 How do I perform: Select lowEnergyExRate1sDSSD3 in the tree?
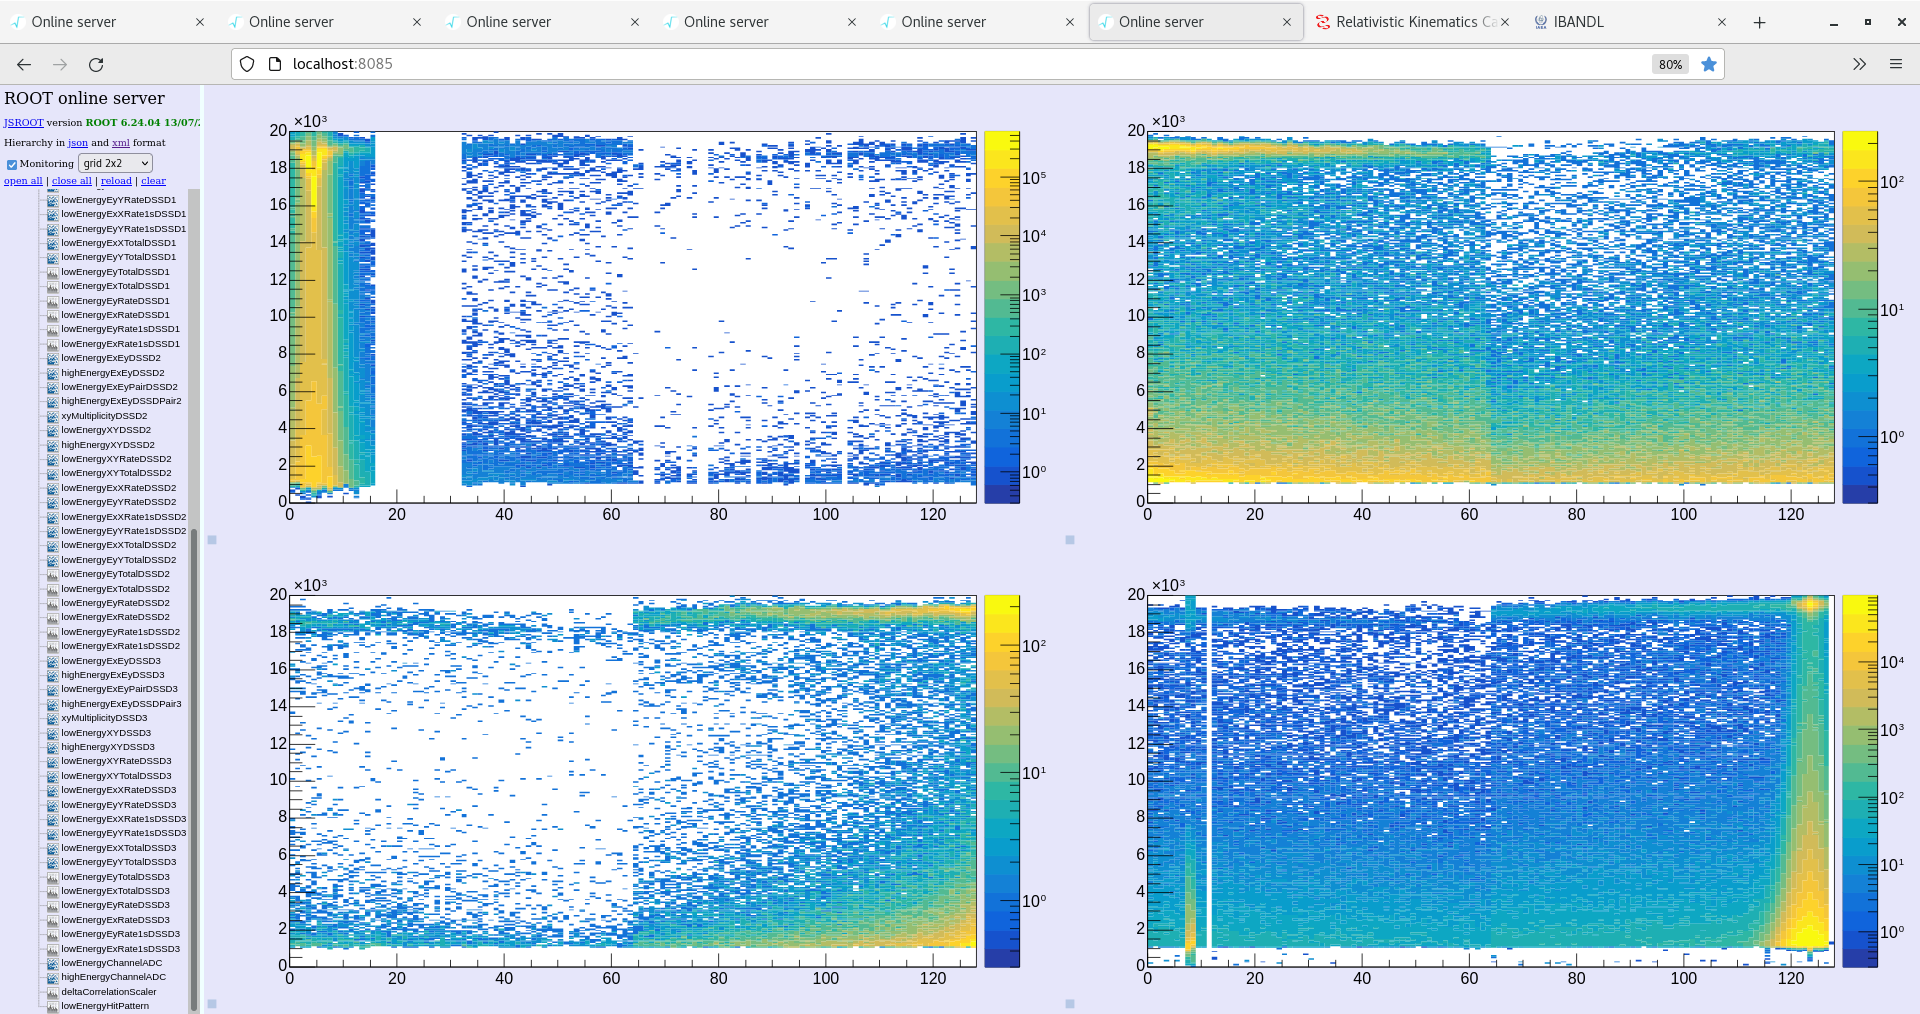point(120,949)
